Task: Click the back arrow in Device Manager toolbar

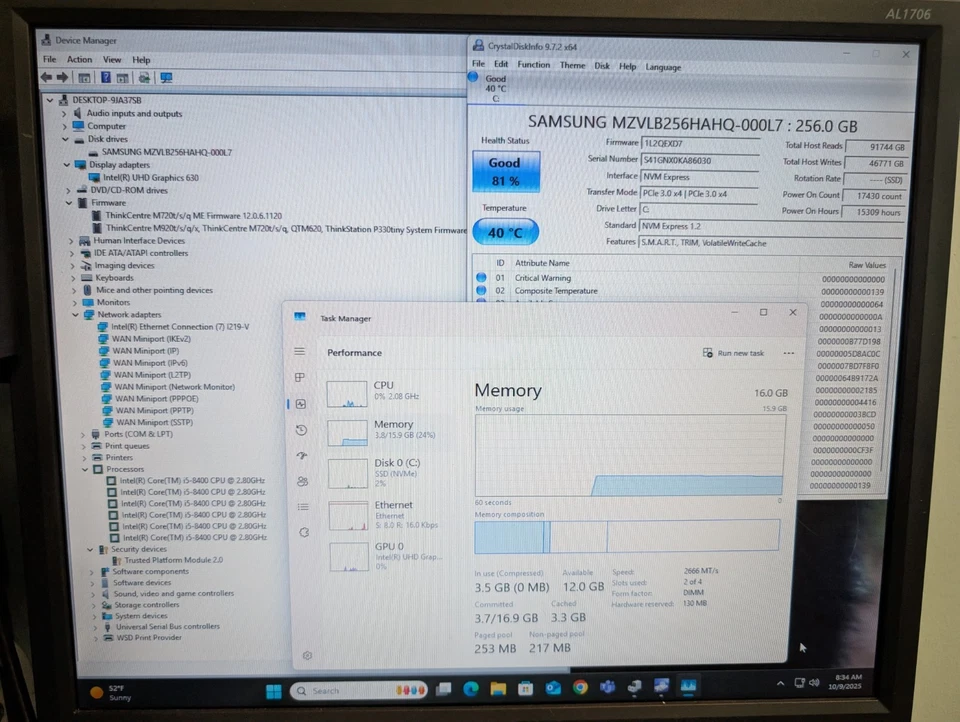Action: [x=47, y=77]
